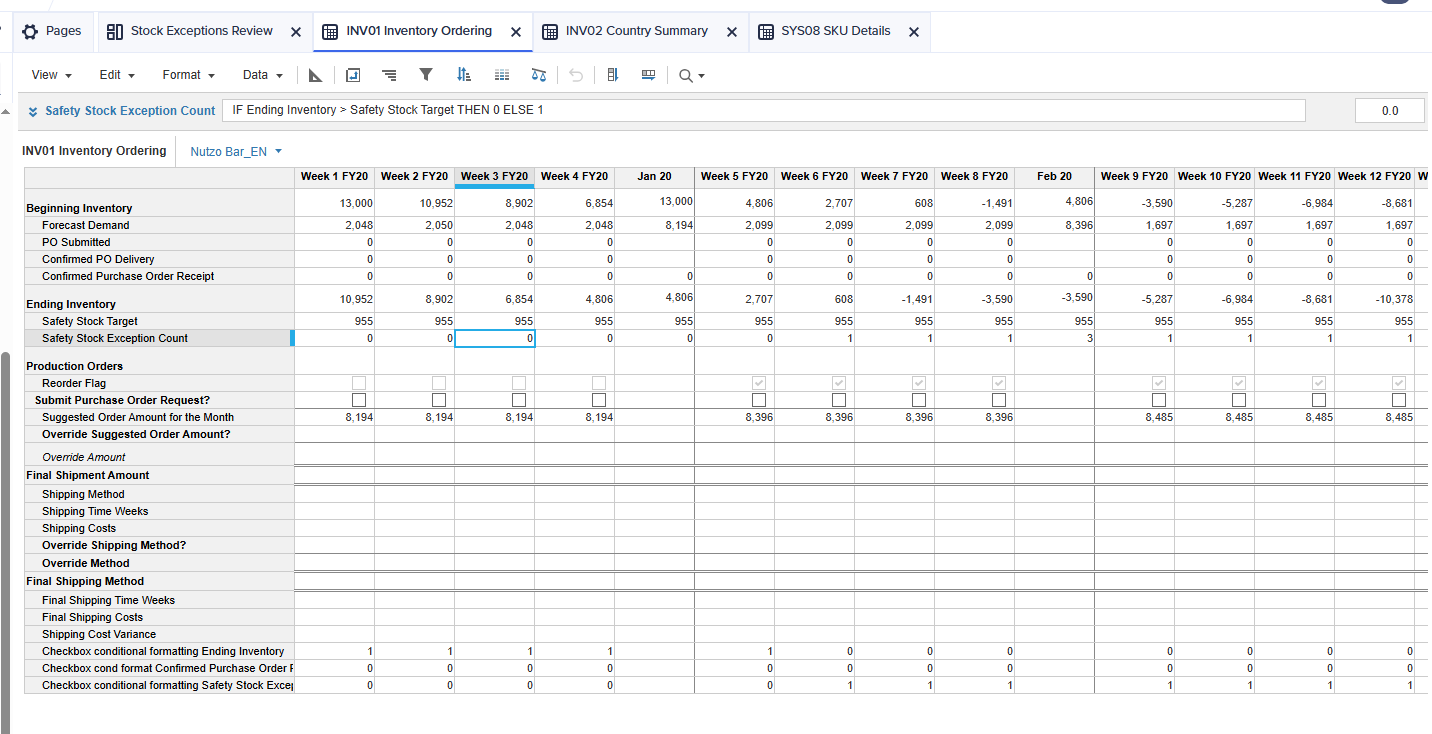Open the Data menu dropdown
The width and height of the screenshot is (1432, 734).
pos(263,75)
